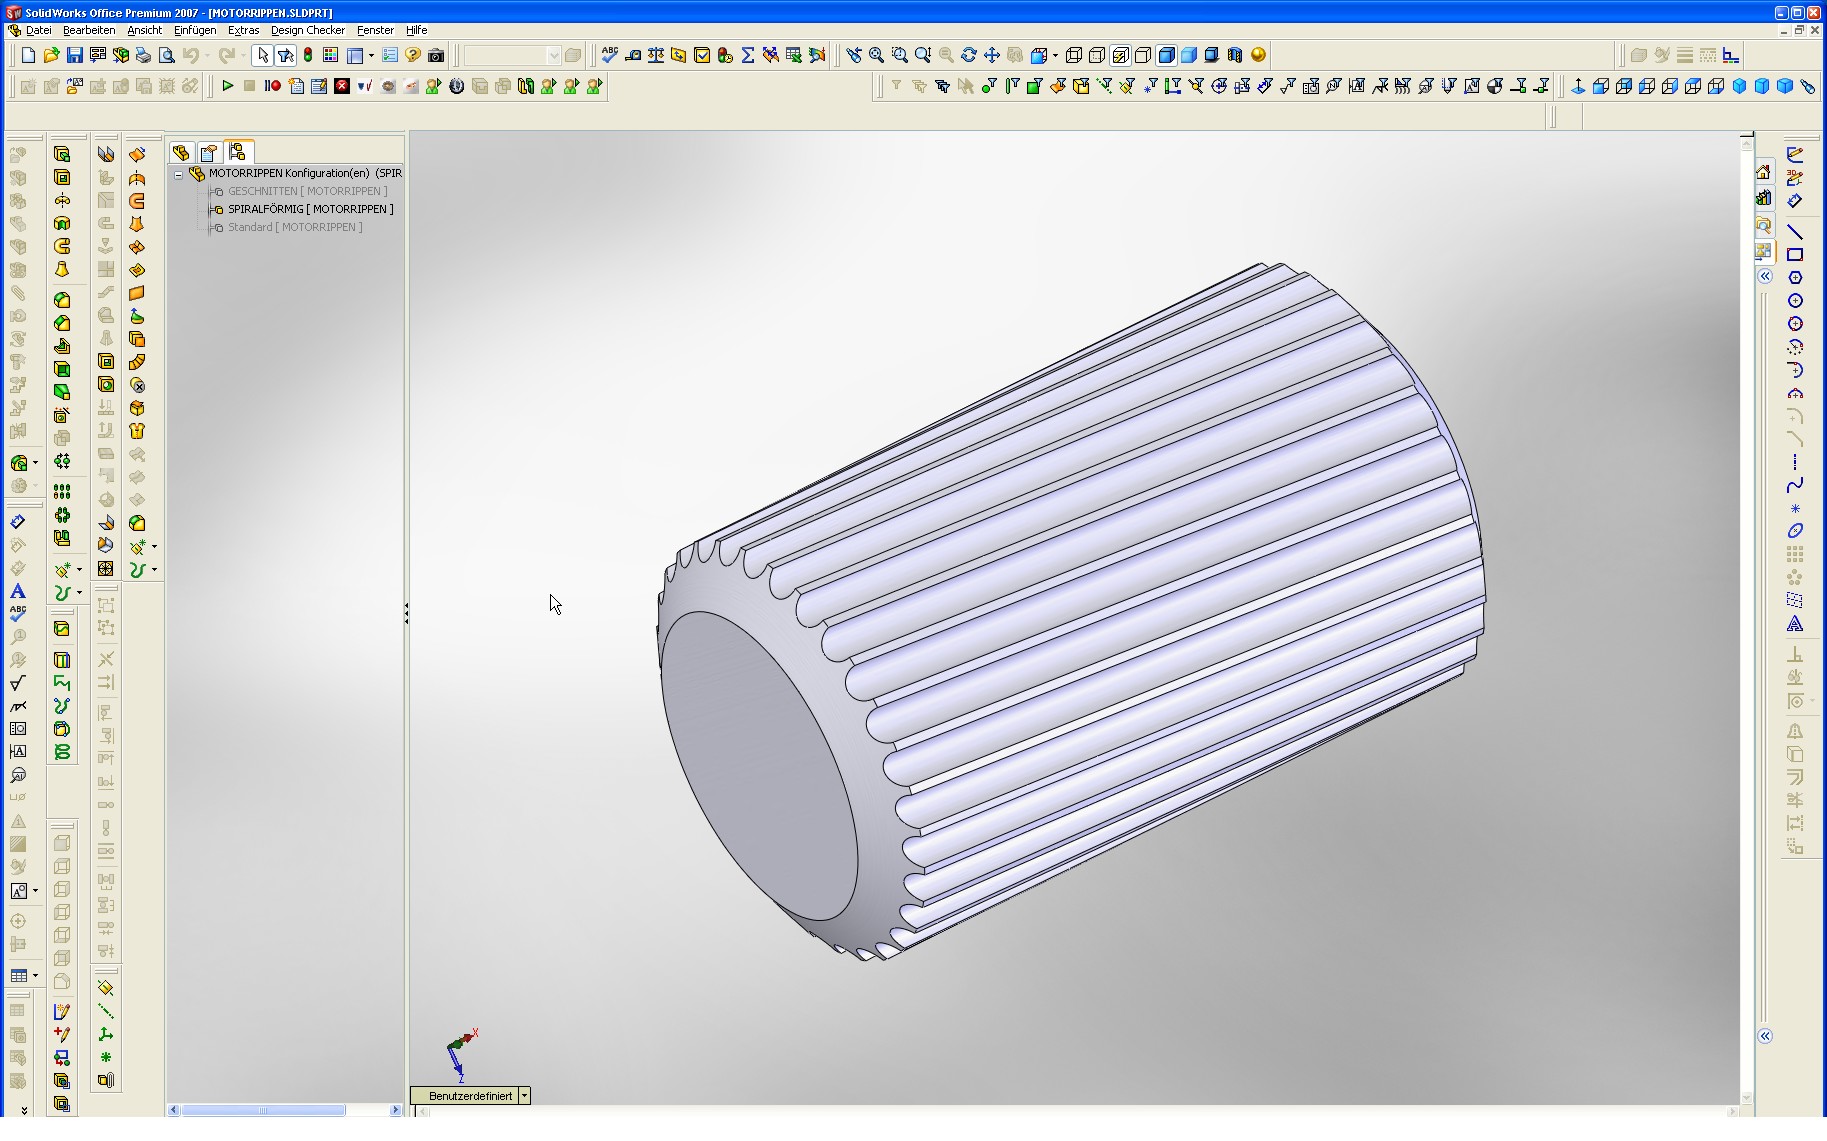The image size is (1827, 1141).
Task: Open Print Preview magnifier icon
Action: tap(167, 55)
